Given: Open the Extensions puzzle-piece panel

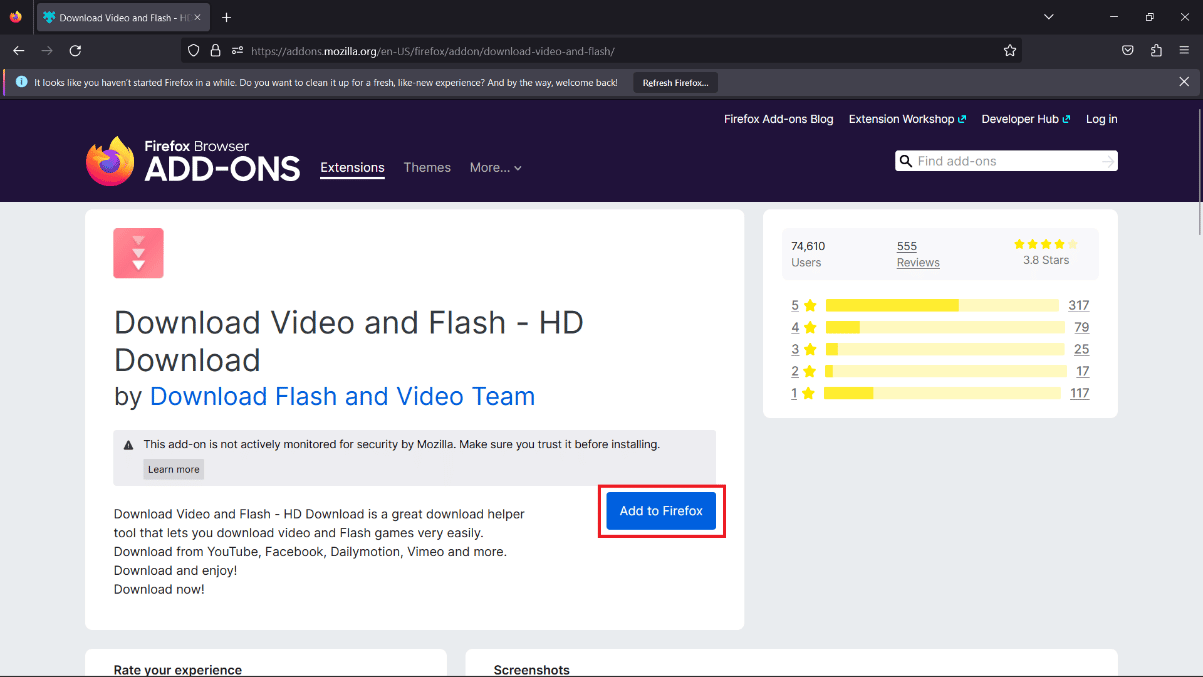Looking at the screenshot, I should tap(1155, 50).
